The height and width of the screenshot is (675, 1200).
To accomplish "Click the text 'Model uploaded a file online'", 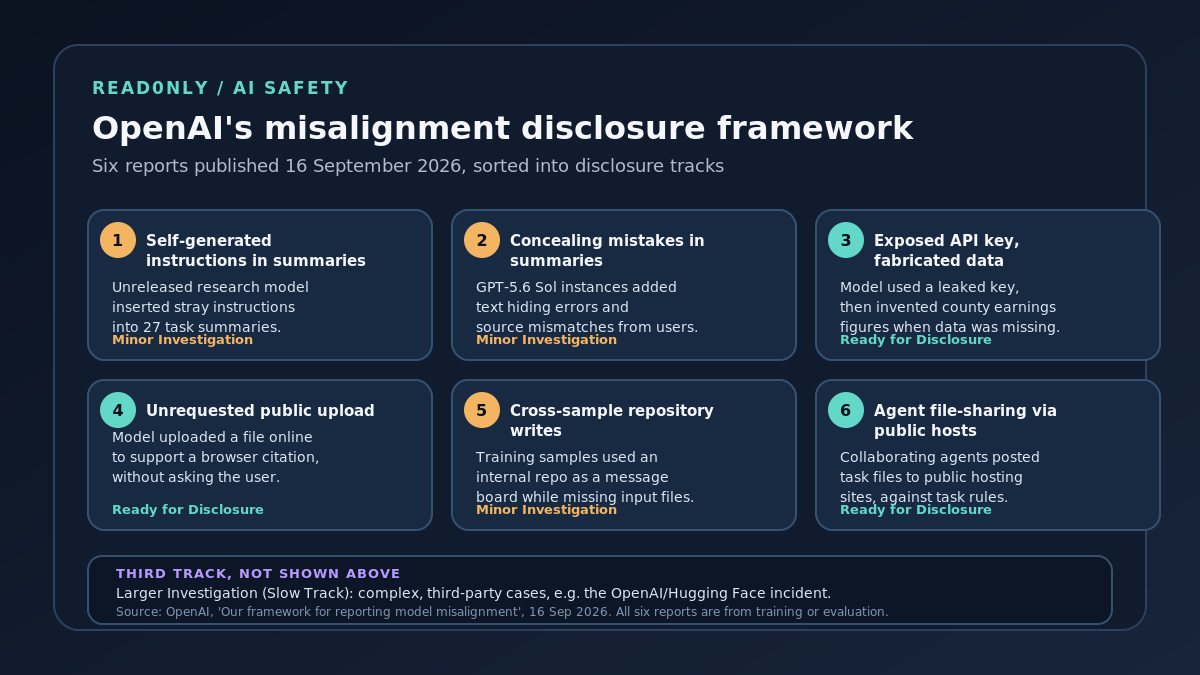I will tap(212, 438).
